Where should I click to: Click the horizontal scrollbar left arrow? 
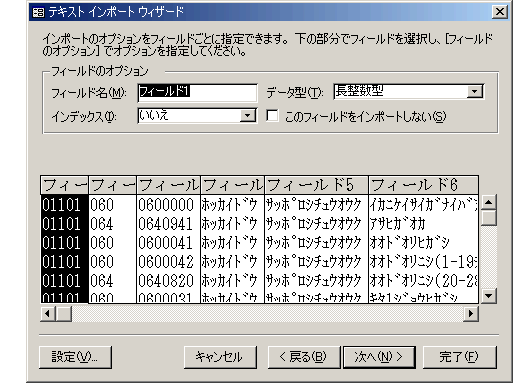tap(48, 313)
